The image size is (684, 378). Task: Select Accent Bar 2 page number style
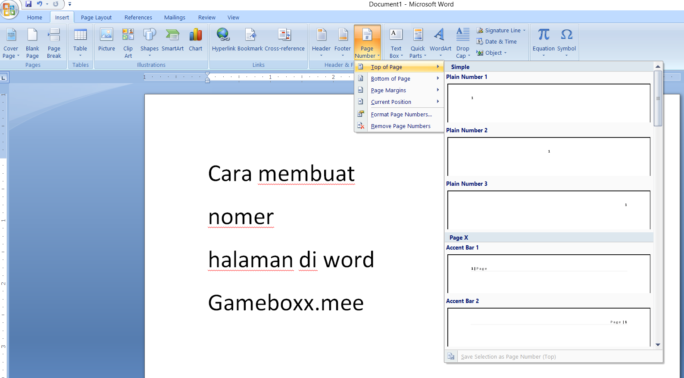tap(549, 327)
